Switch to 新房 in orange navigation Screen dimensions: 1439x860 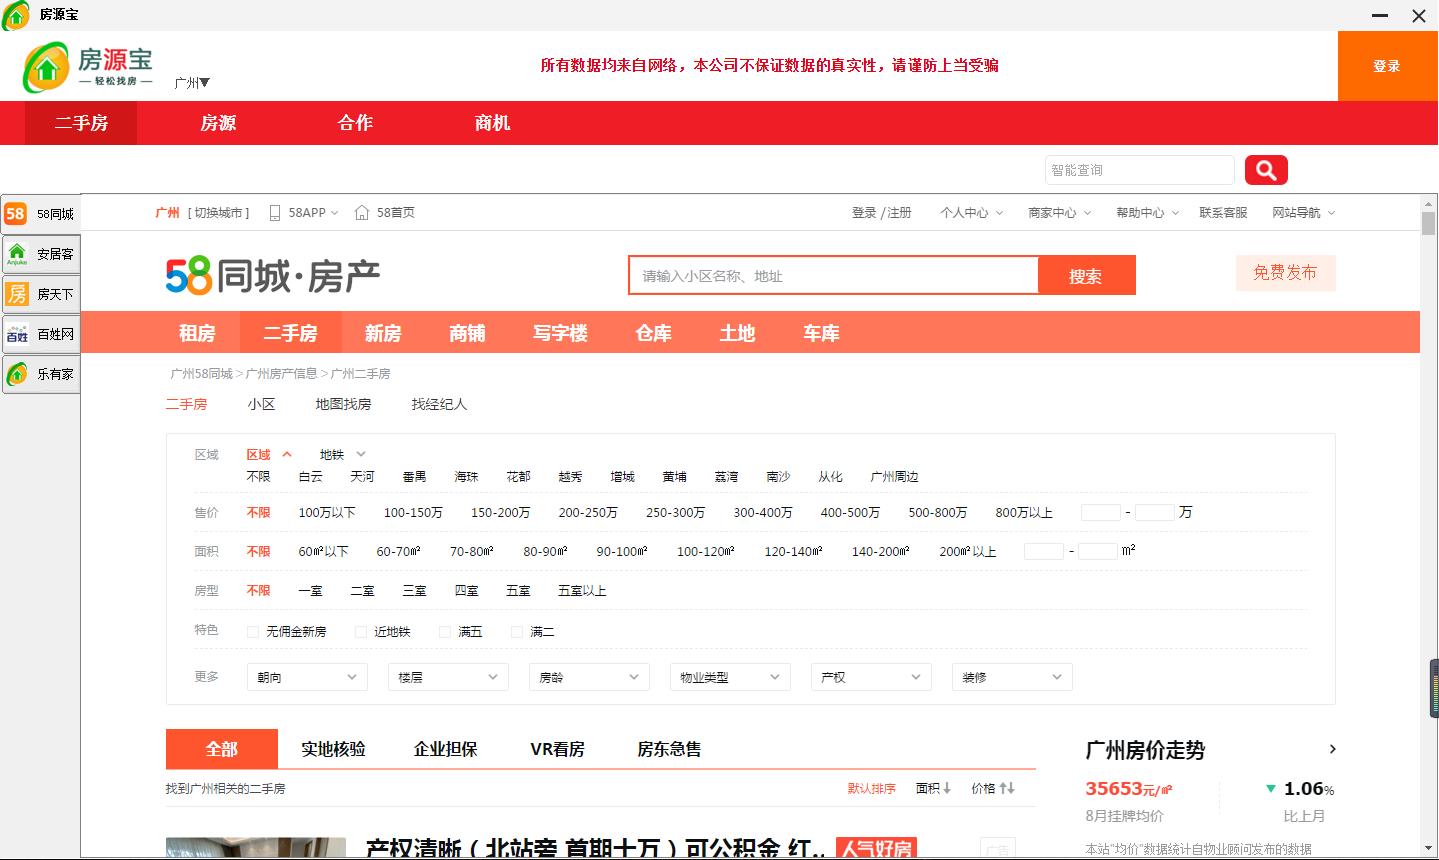coord(382,333)
